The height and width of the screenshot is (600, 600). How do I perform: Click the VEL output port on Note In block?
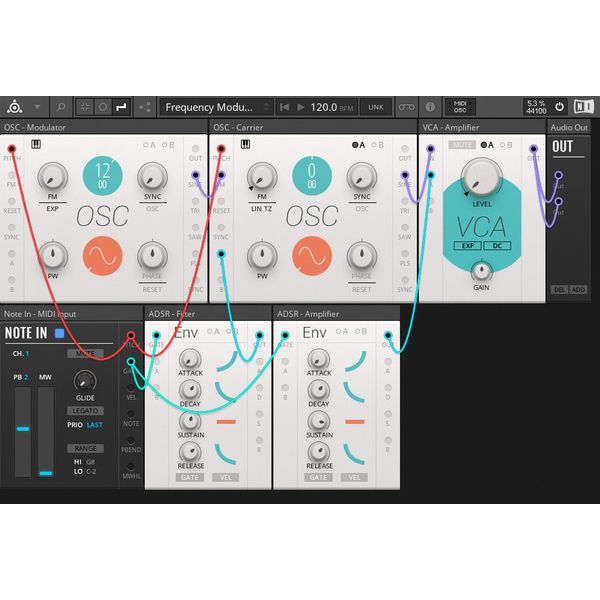131,388
